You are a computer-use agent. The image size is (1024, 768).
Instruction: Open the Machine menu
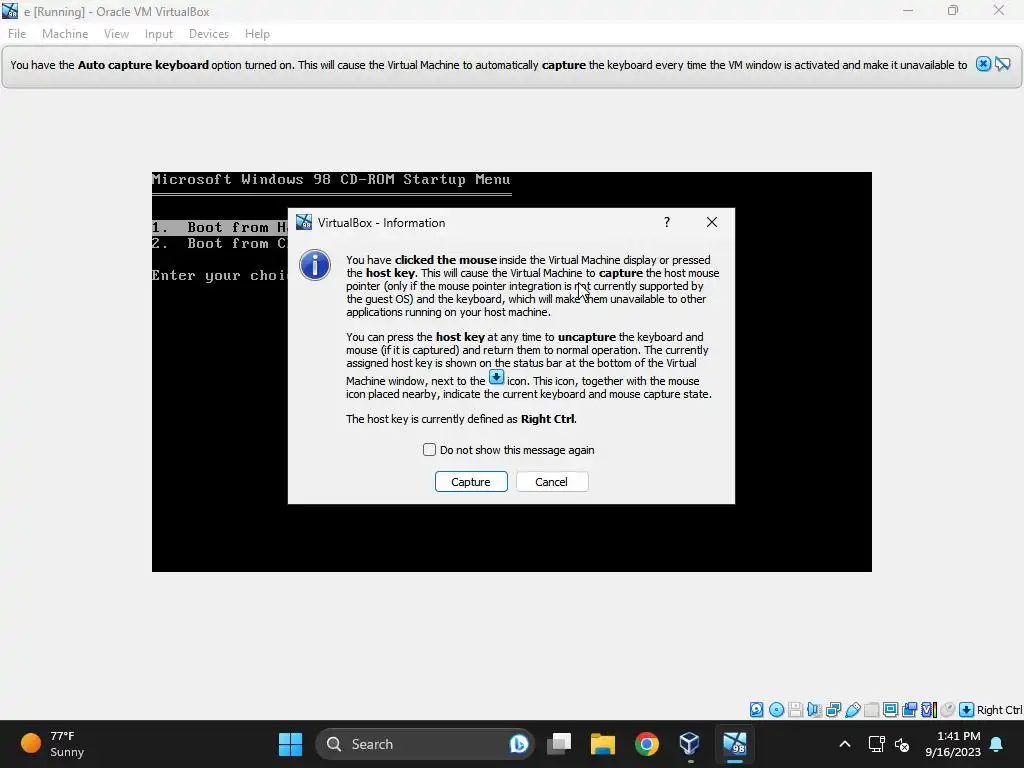65,34
